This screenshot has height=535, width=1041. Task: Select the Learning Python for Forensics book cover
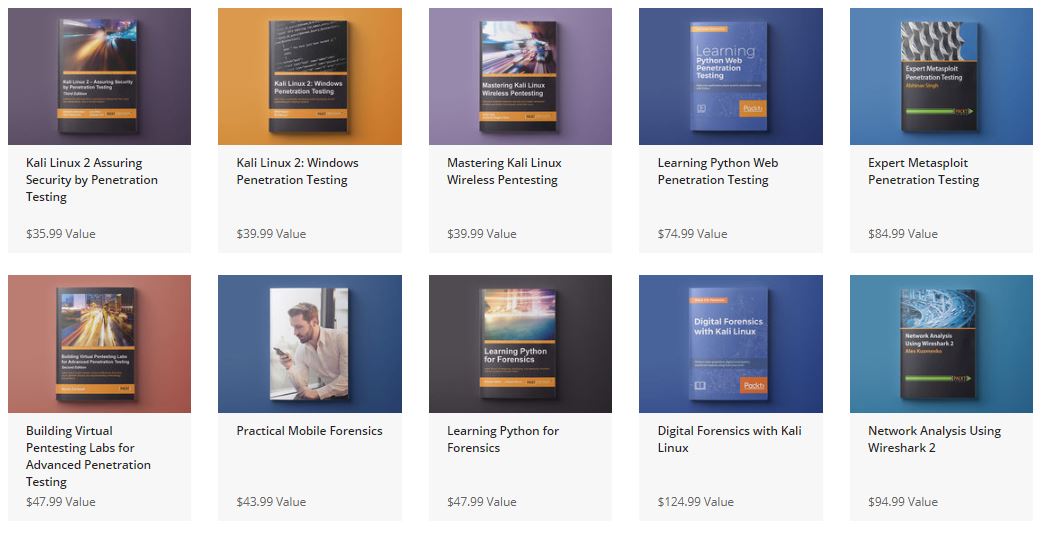click(x=520, y=344)
